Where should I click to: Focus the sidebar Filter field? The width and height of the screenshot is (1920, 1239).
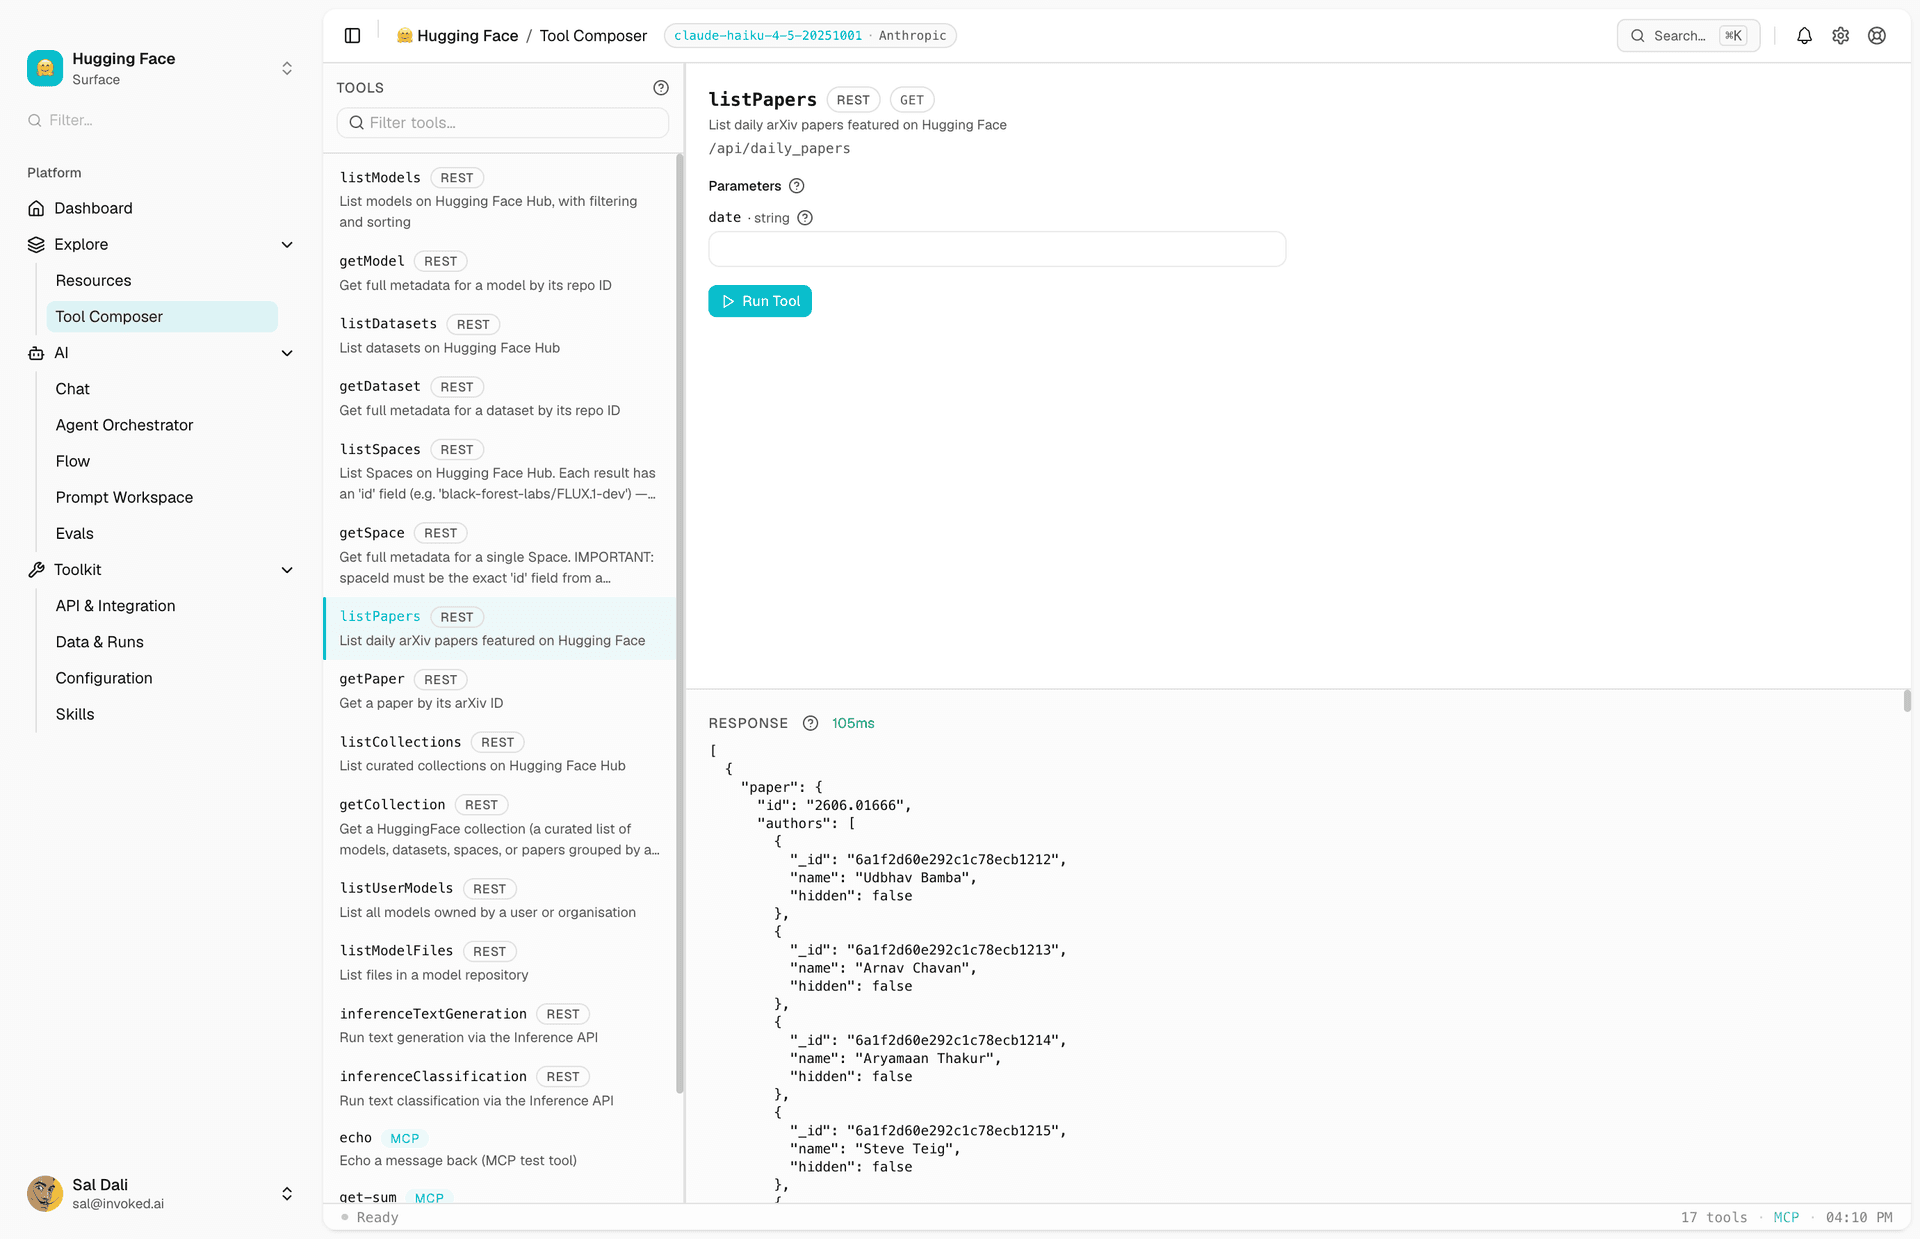(x=161, y=120)
